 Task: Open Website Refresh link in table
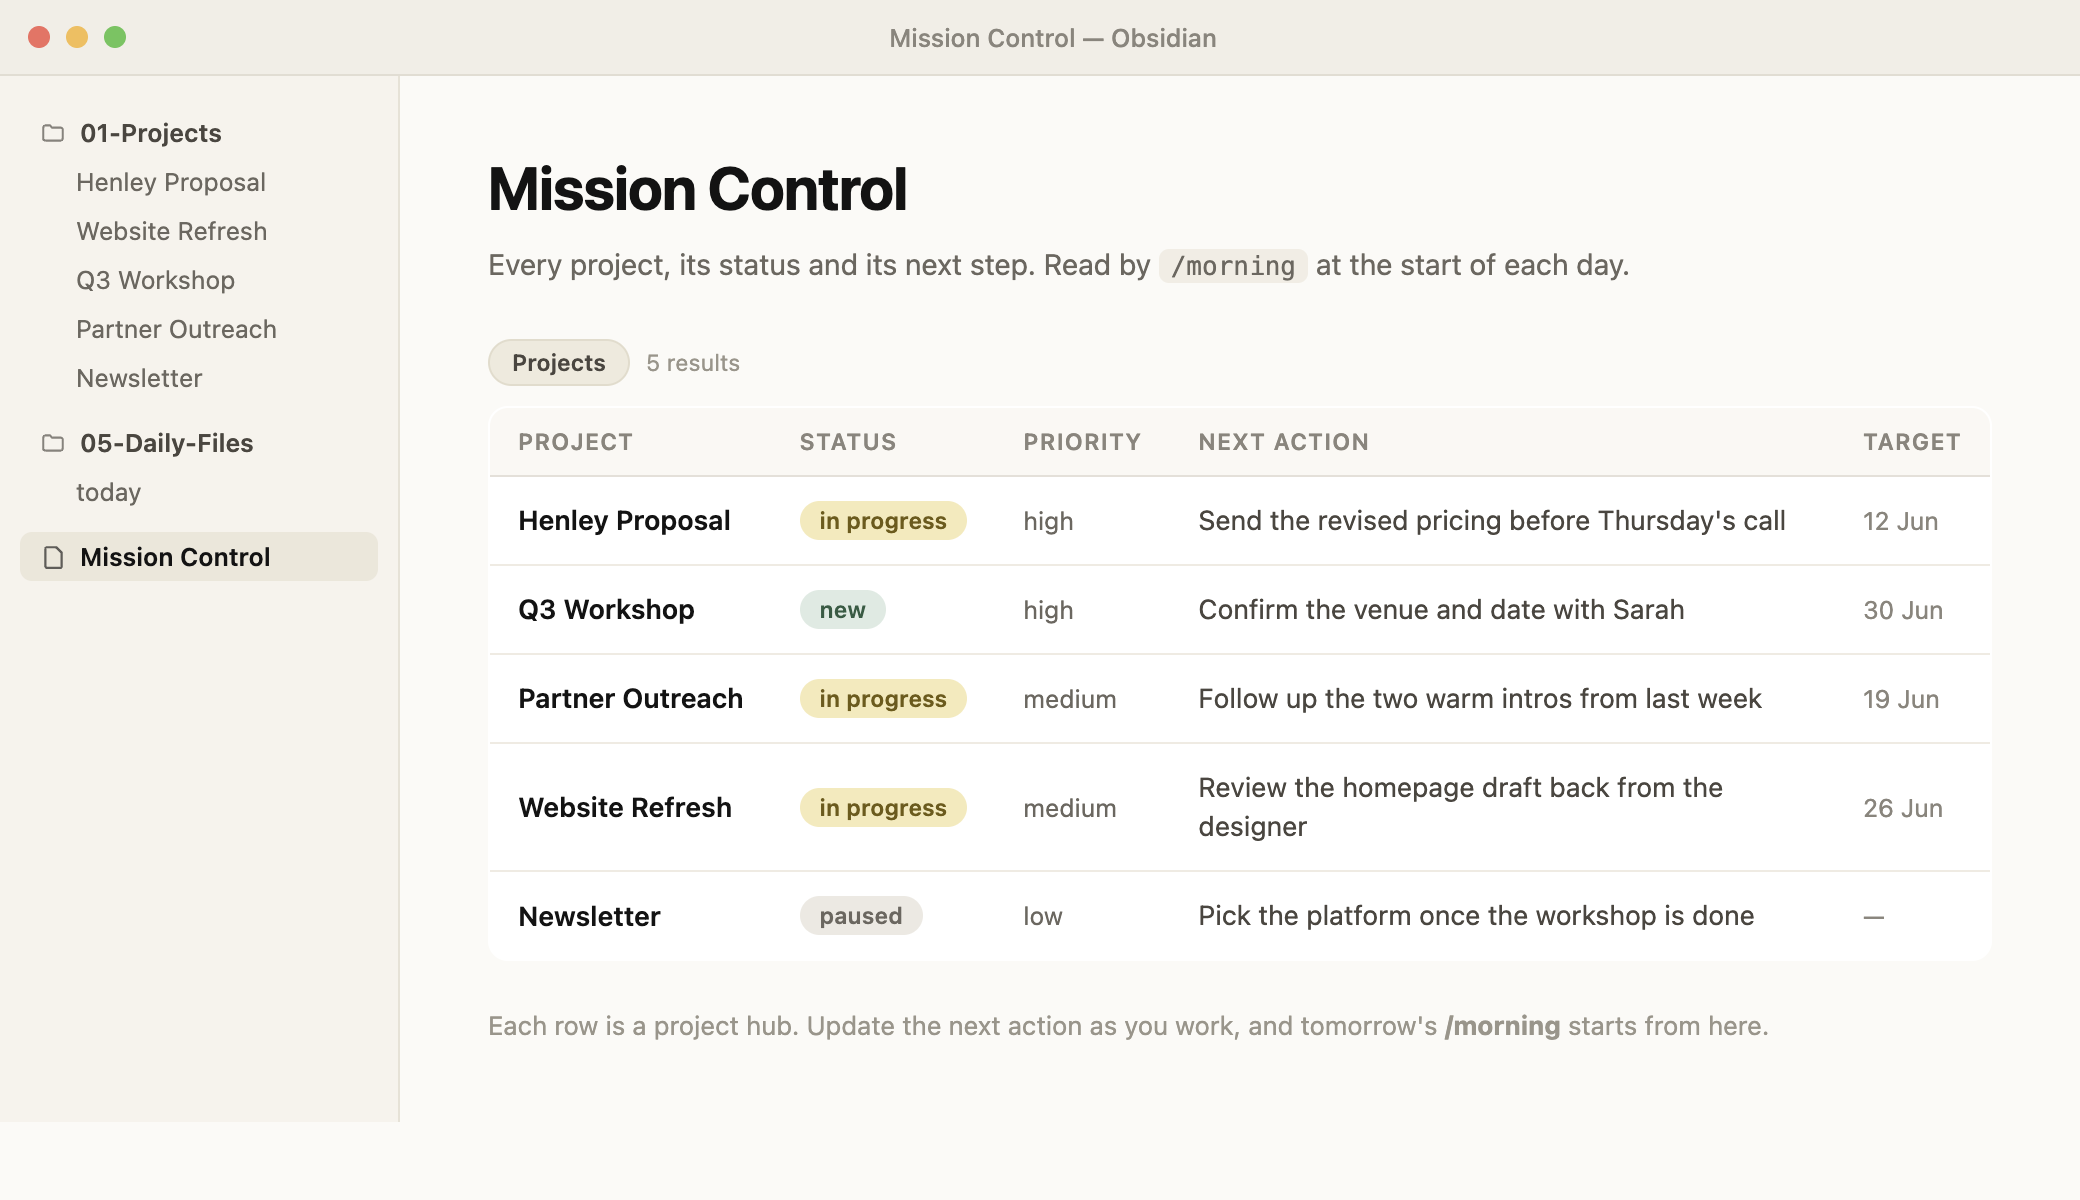pyautogui.click(x=625, y=807)
